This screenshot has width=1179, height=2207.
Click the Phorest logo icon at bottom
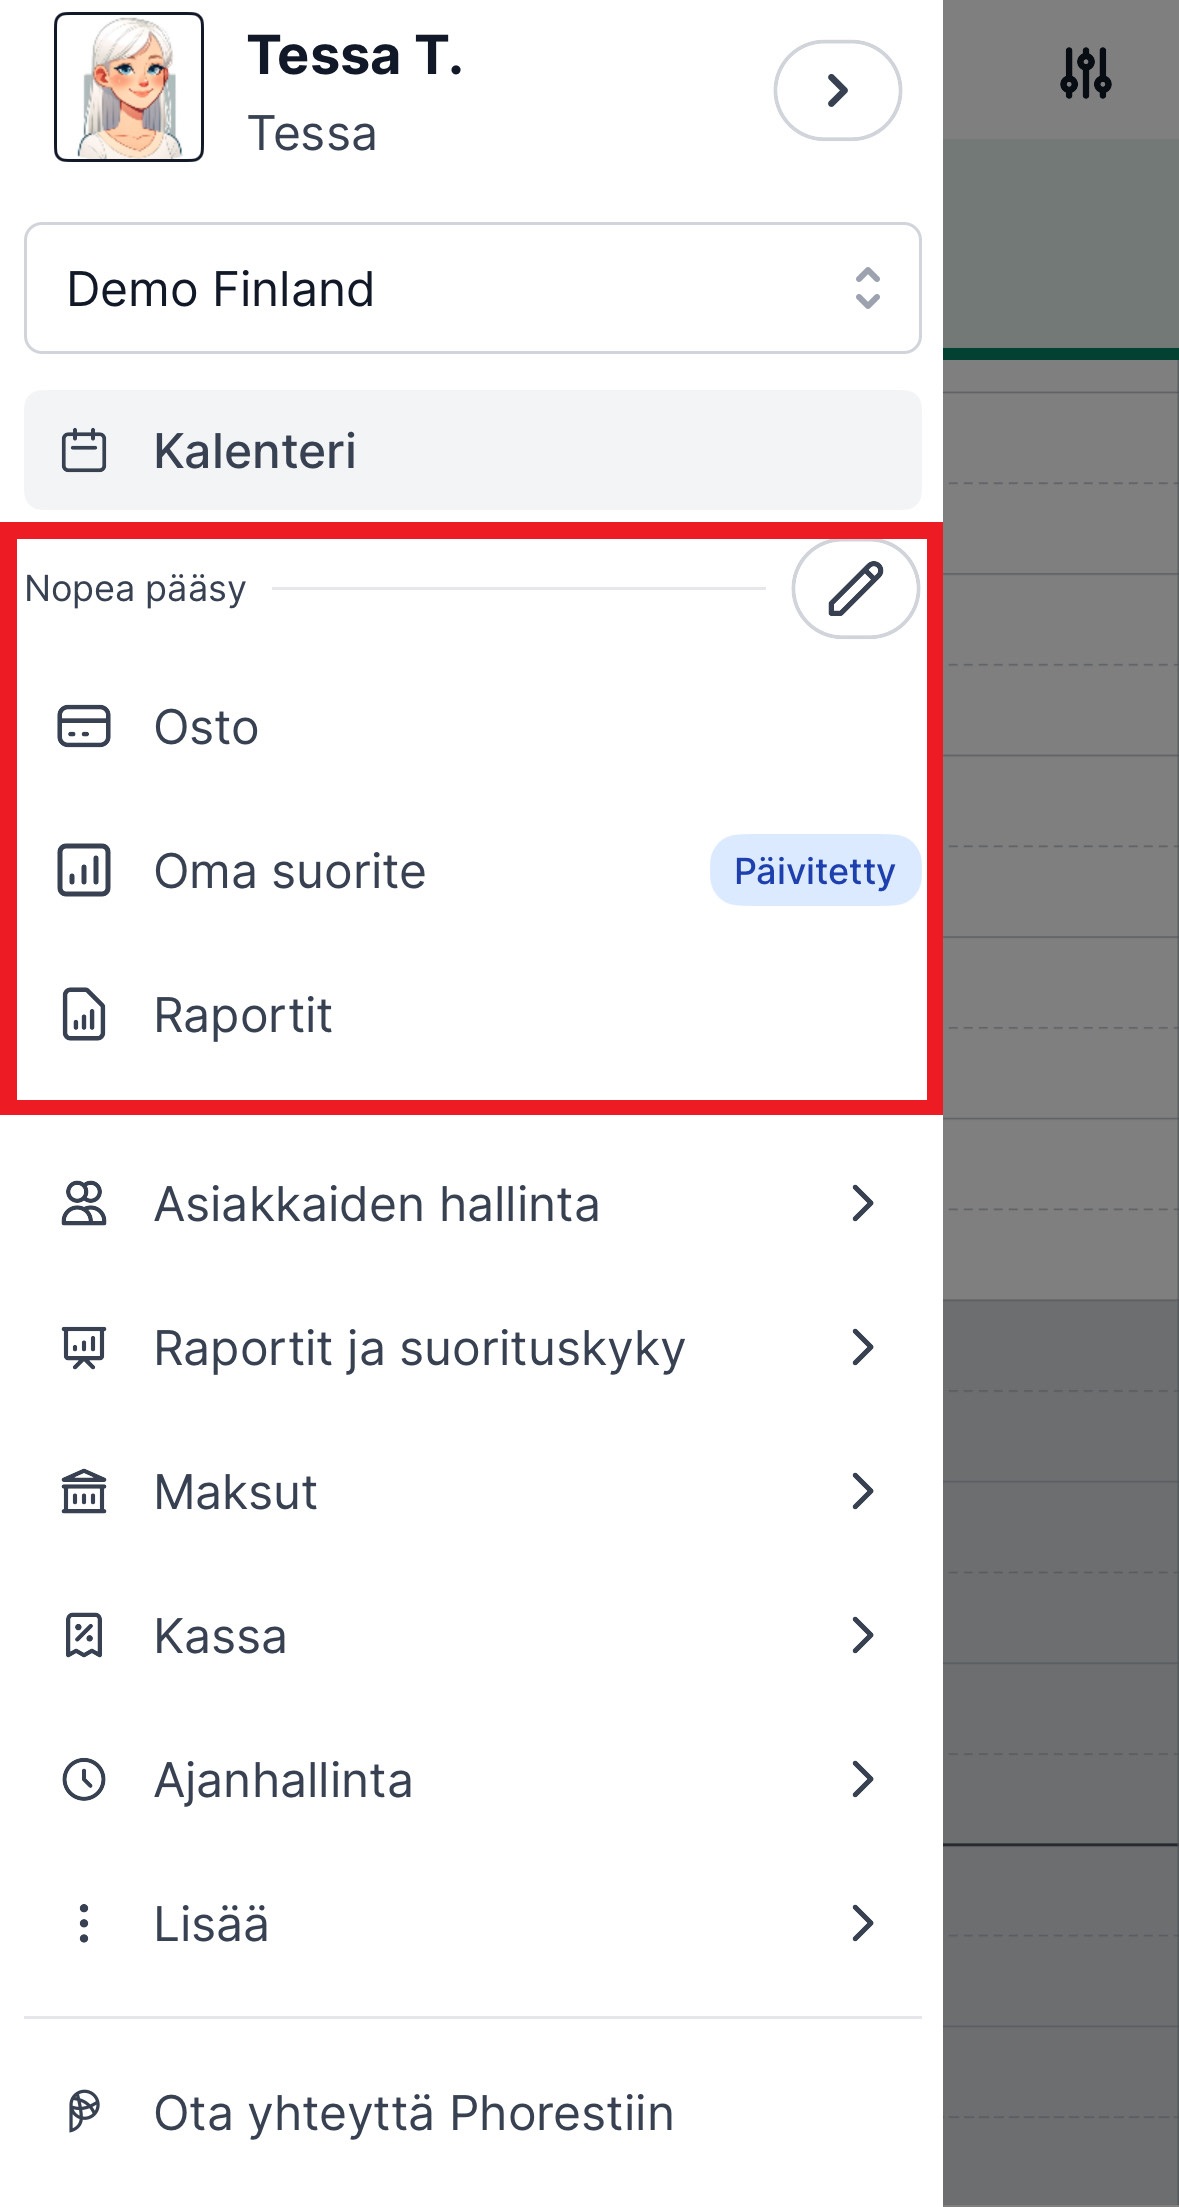[x=84, y=2112]
